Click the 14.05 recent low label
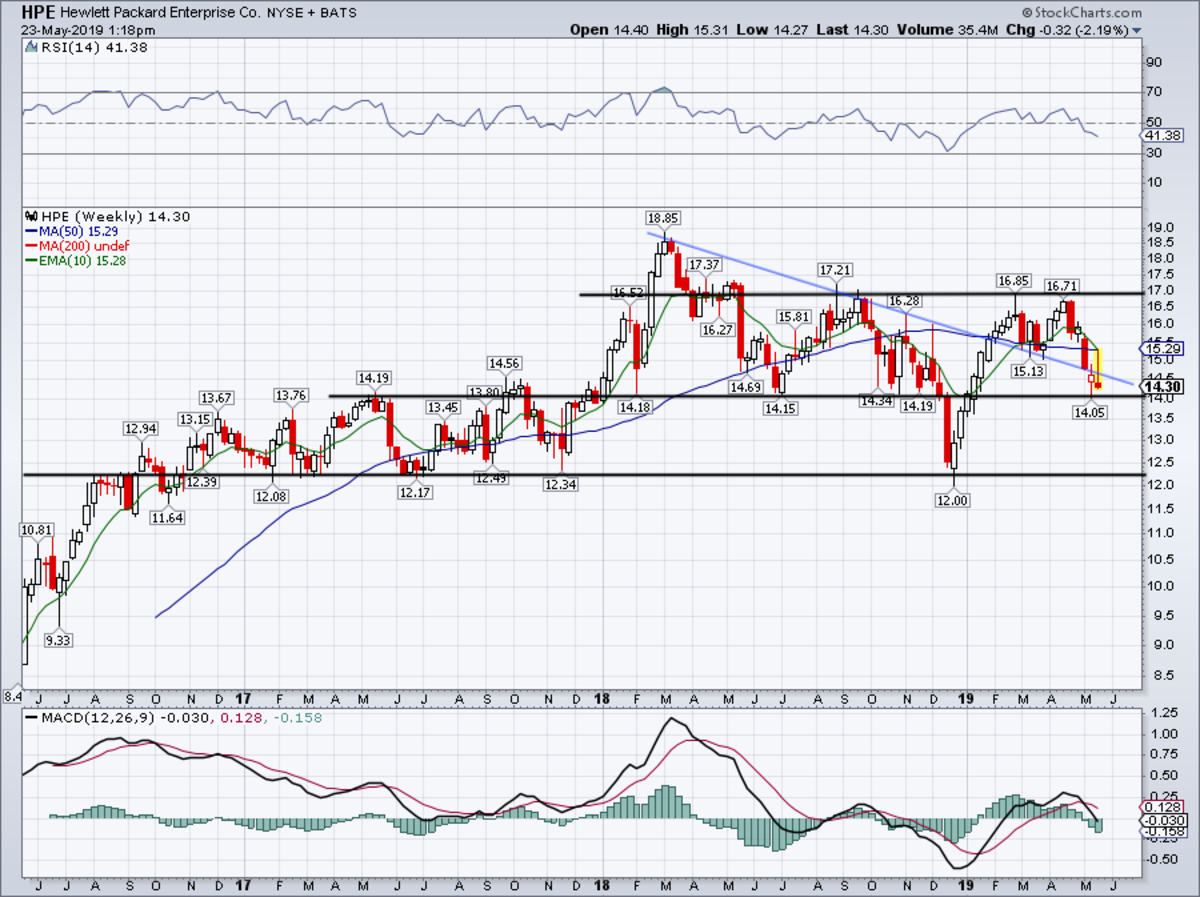Viewport: 1200px width, 897px height. (1089, 411)
